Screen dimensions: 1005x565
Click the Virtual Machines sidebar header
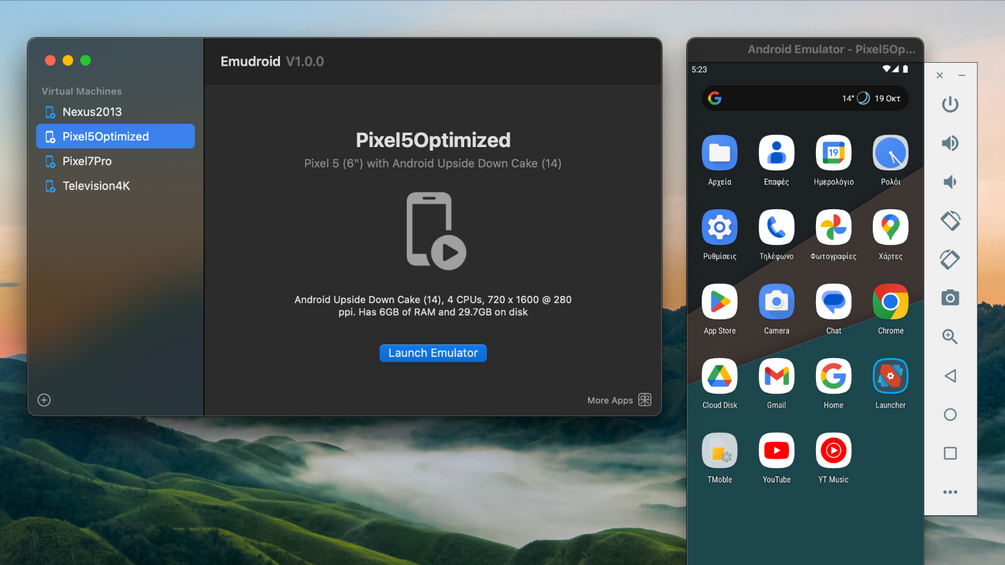coord(81,91)
